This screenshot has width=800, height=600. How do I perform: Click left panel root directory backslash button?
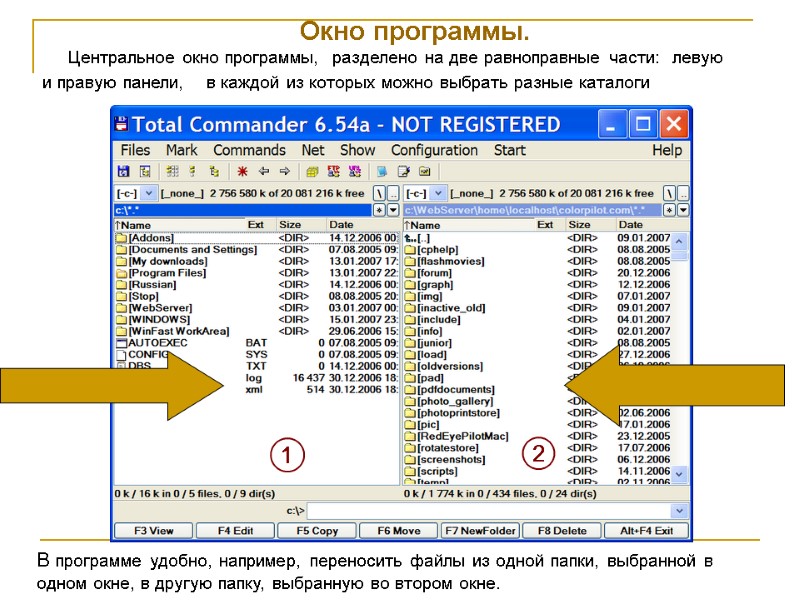[379, 193]
